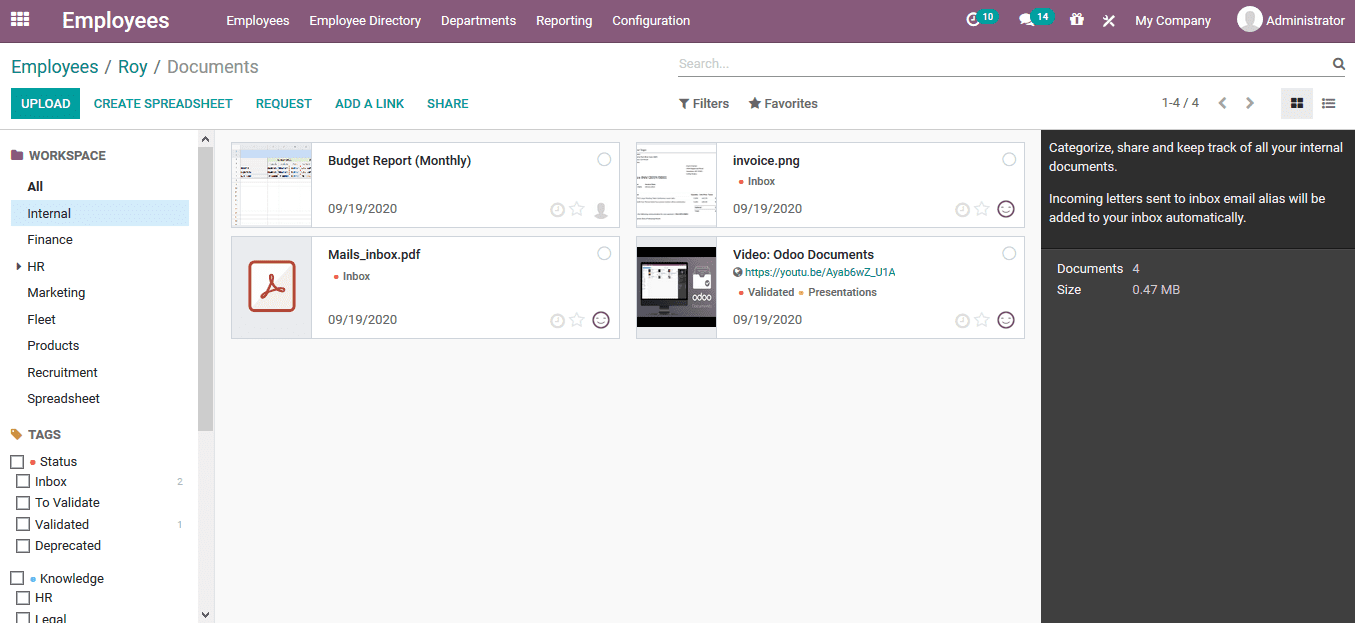Open the Filters dropdown
Viewport: 1355px width, 623px height.
coord(704,103)
